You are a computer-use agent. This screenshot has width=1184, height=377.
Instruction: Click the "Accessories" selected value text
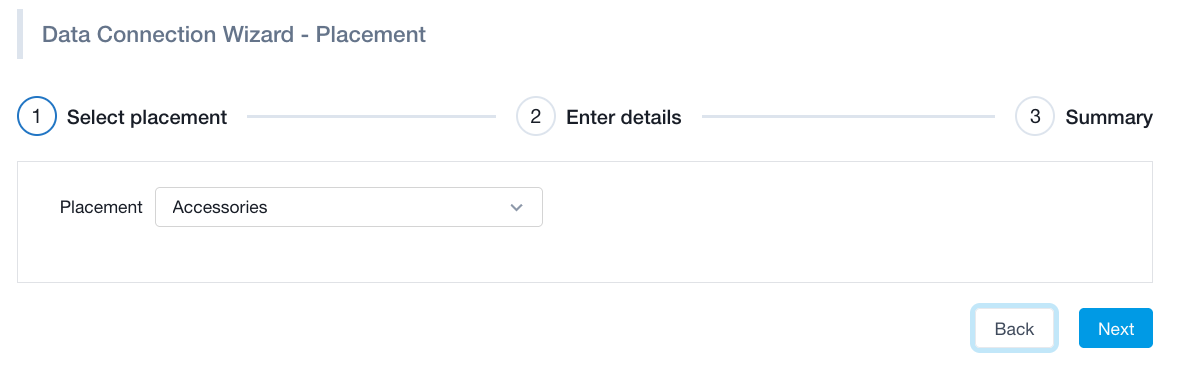pyautogui.click(x=220, y=207)
